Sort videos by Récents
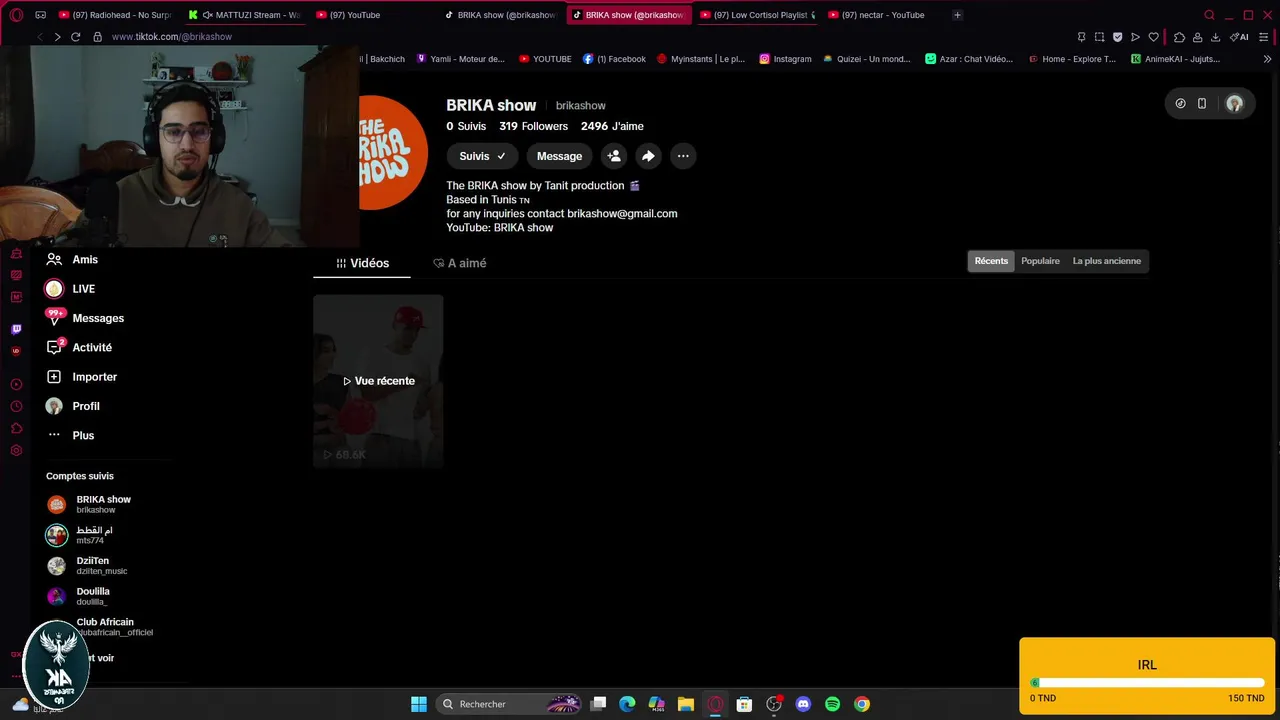 point(991,261)
